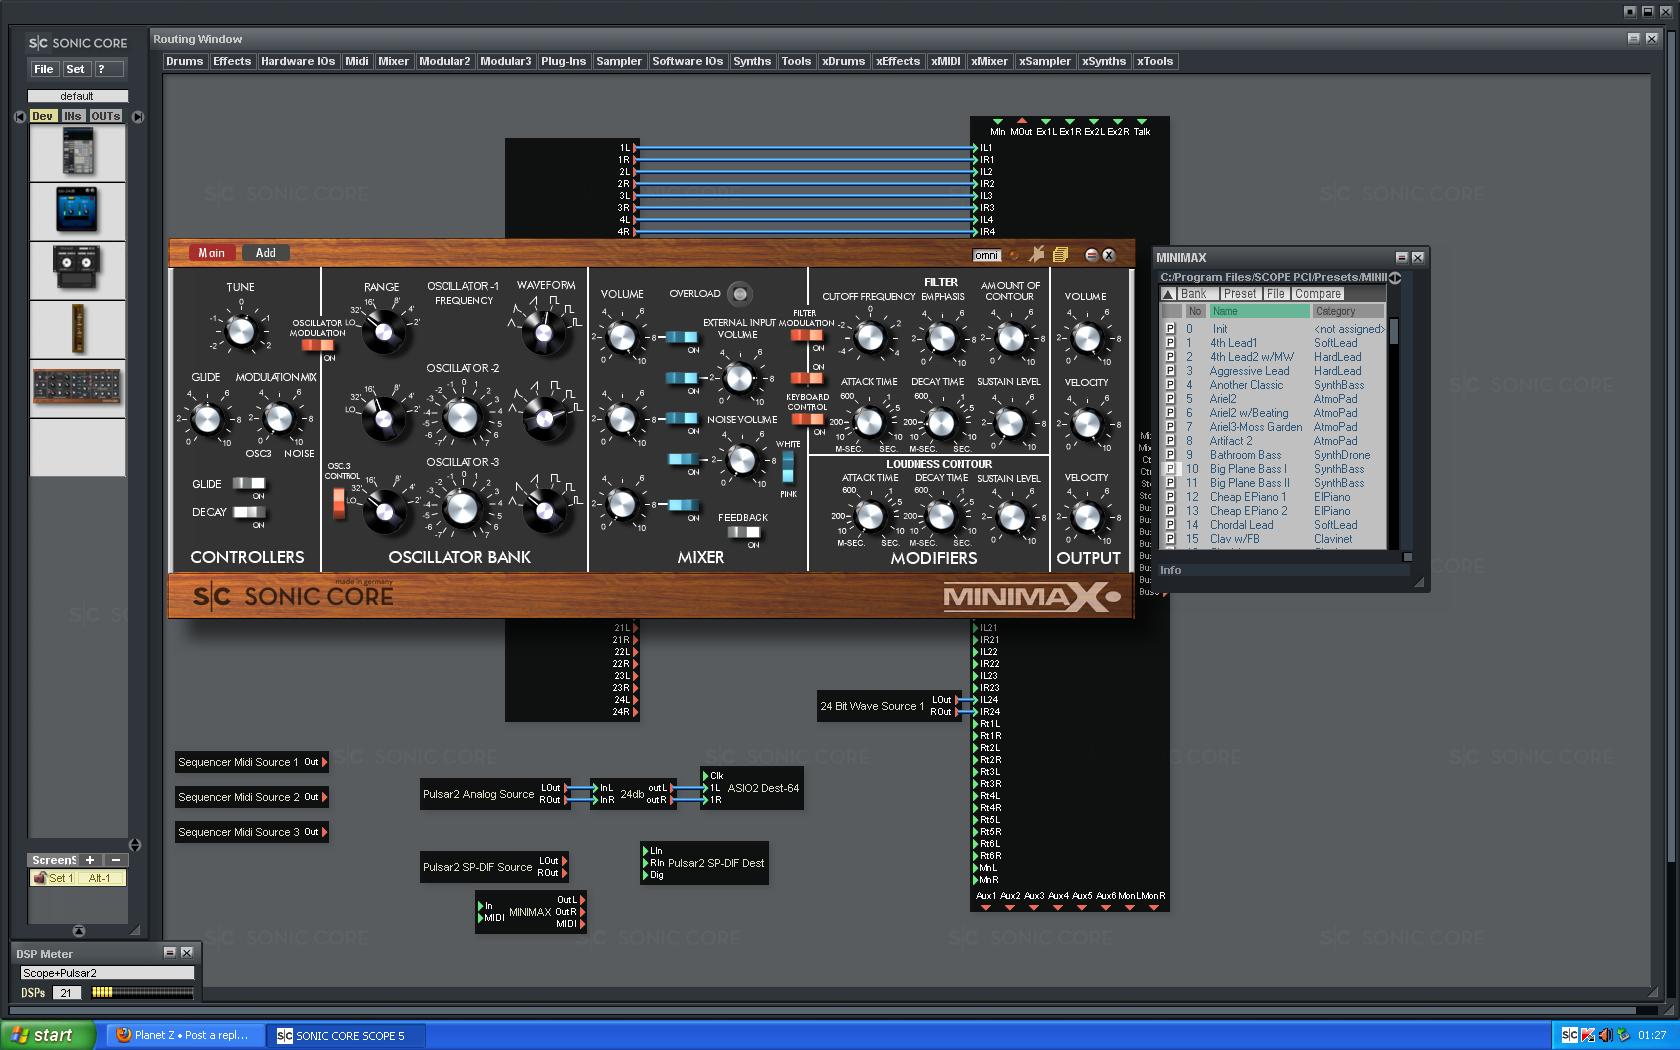Click the lock icon on Set 1
Screen dimensions: 1680x1050
click(x=40, y=878)
